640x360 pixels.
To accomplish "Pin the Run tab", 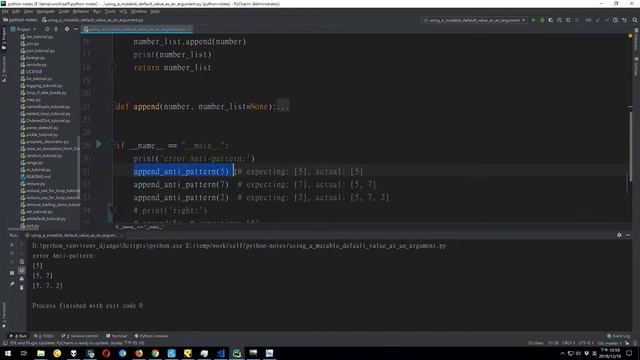I will 12,284.
